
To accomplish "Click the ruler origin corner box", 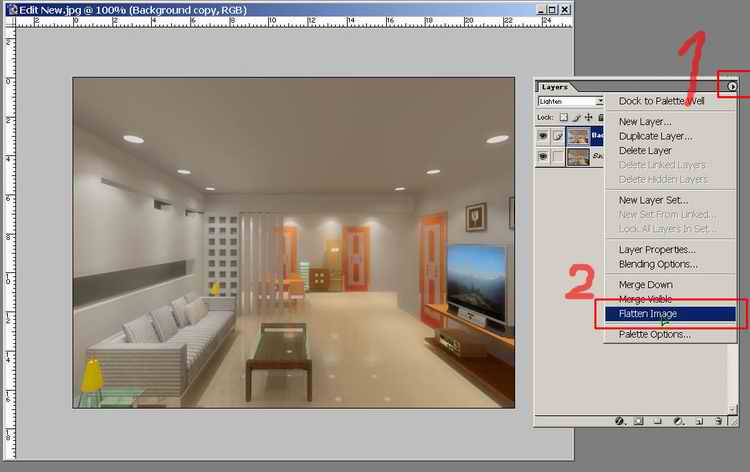I will [10, 22].
